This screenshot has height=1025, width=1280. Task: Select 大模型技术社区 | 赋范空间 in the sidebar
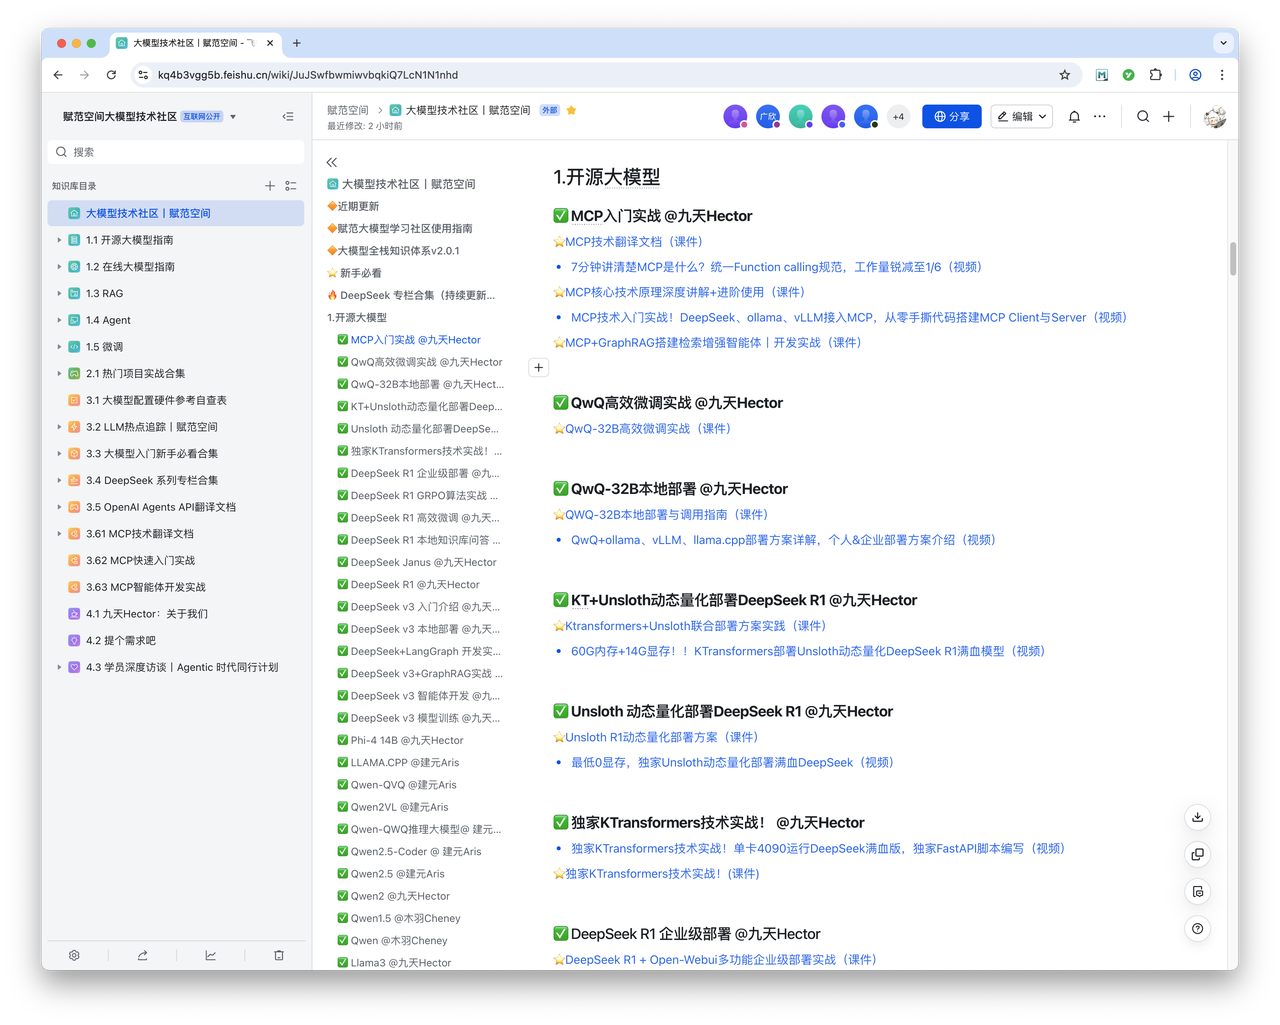(x=176, y=213)
